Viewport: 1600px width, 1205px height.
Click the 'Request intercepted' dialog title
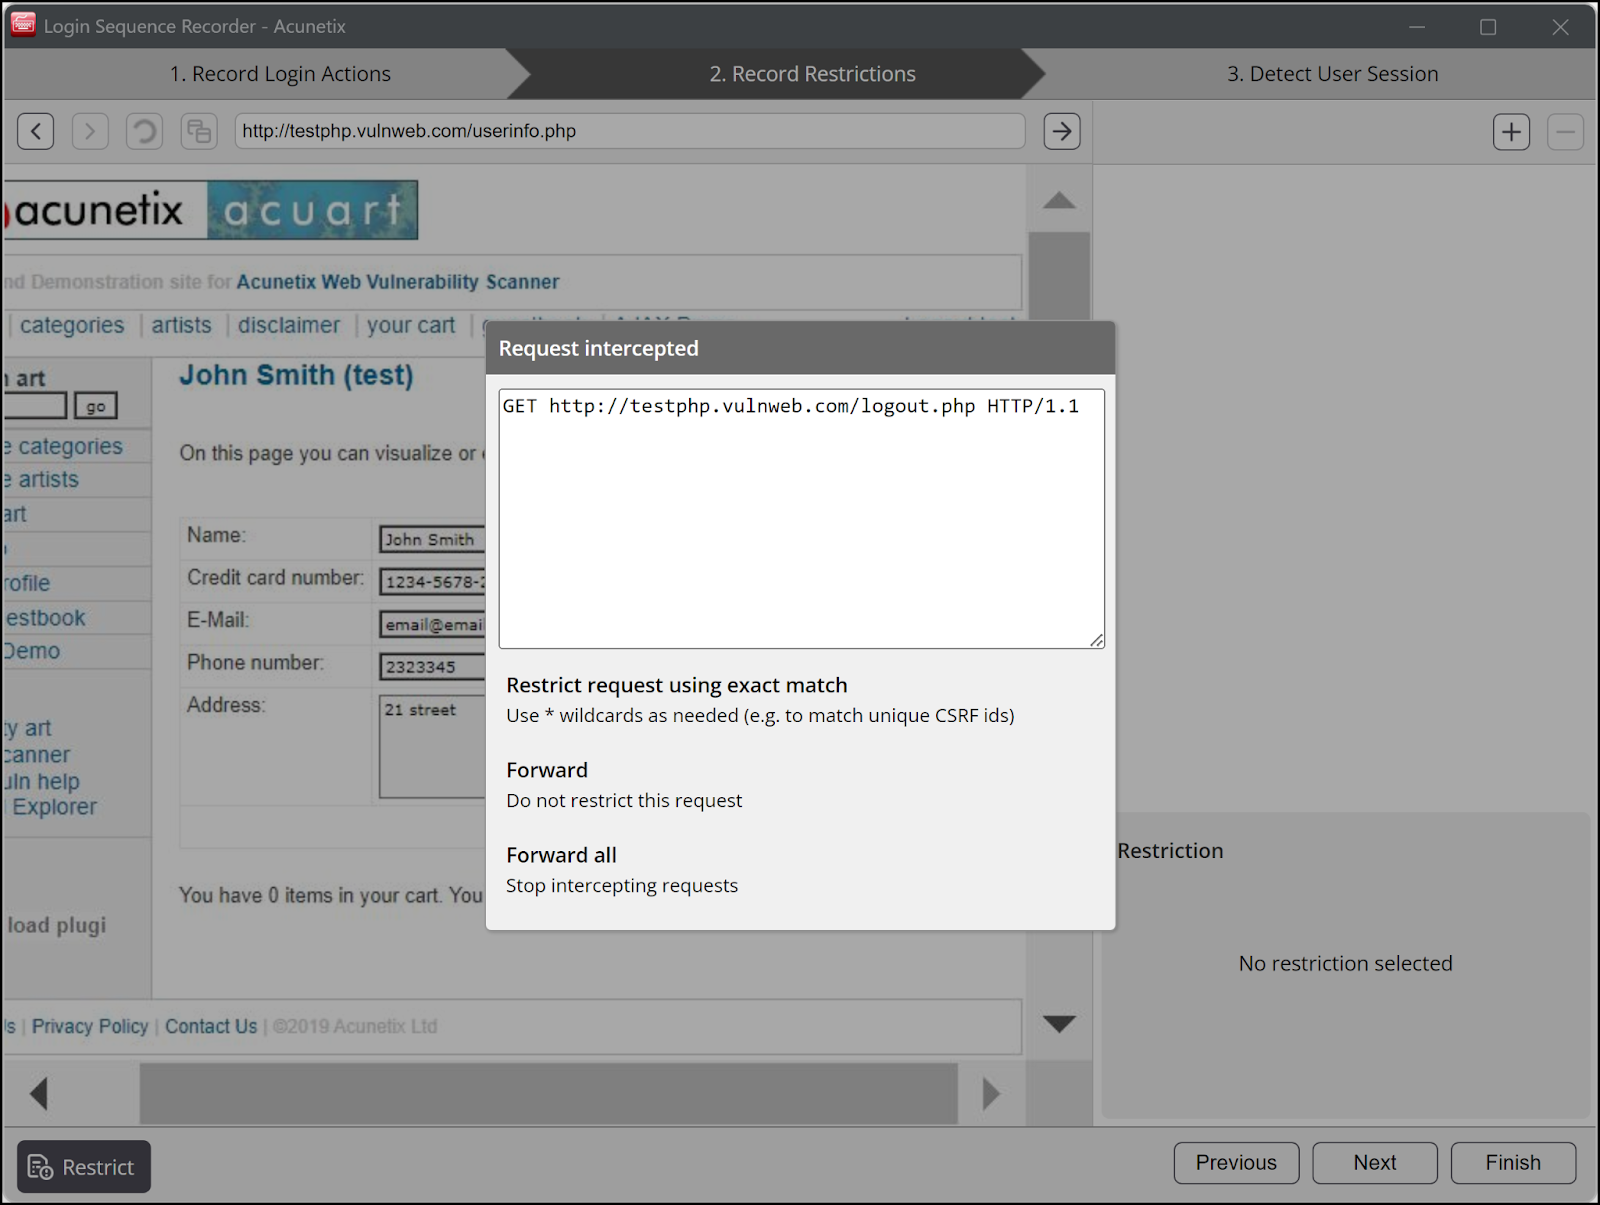[599, 348]
